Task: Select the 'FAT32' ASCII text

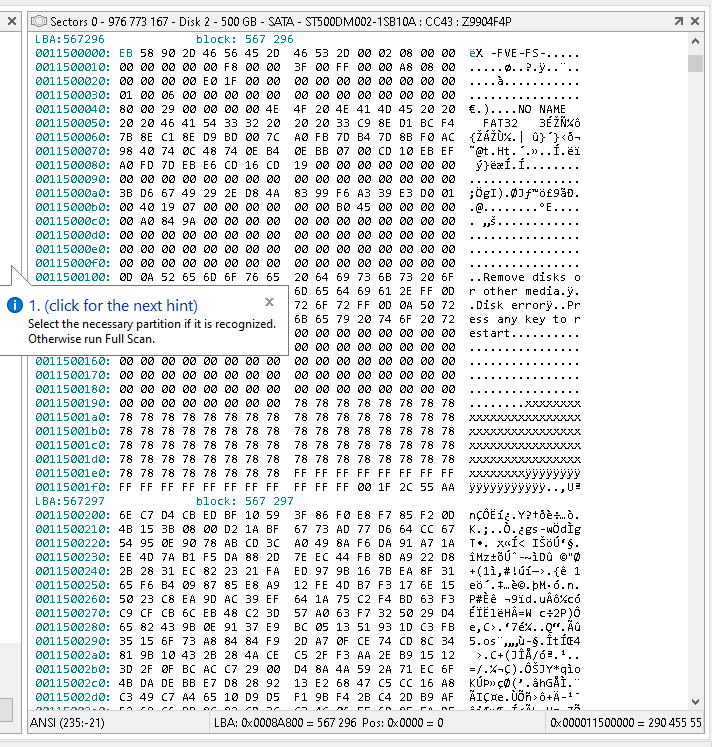Action: (500, 123)
